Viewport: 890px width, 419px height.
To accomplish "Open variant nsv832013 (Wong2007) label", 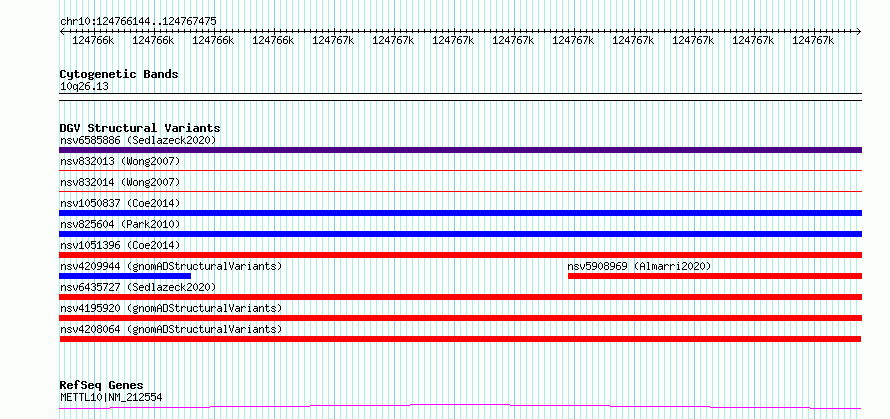I will 120,161.
